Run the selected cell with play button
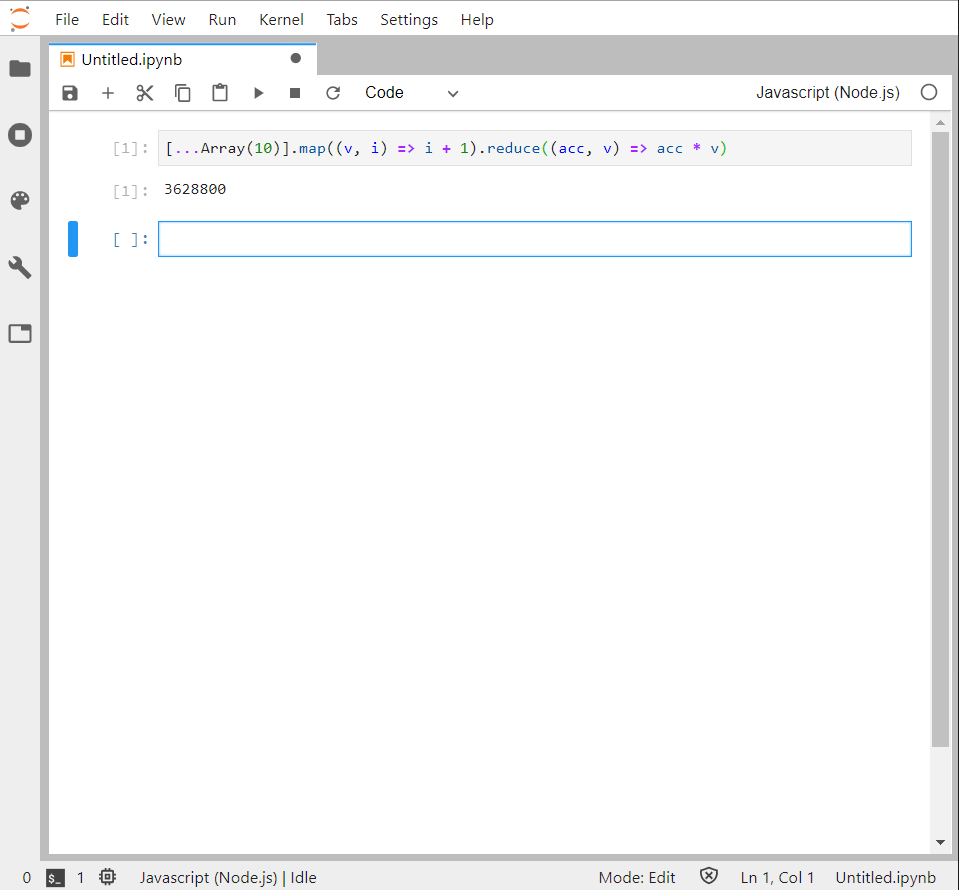This screenshot has width=959, height=890. click(x=258, y=93)
